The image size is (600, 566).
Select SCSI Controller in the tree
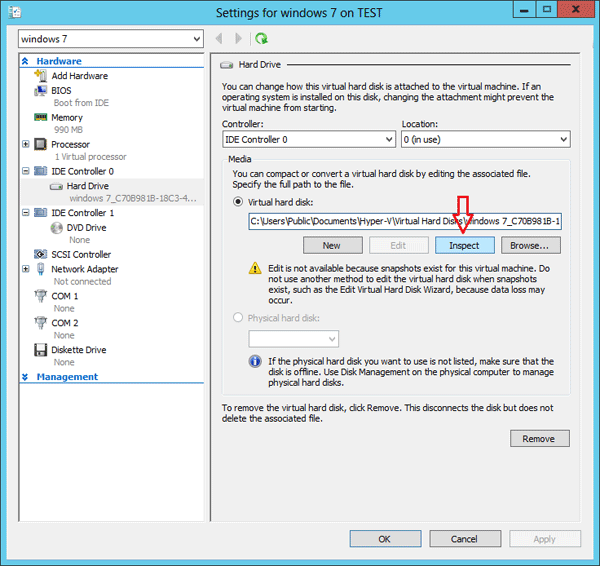point(80,255)
